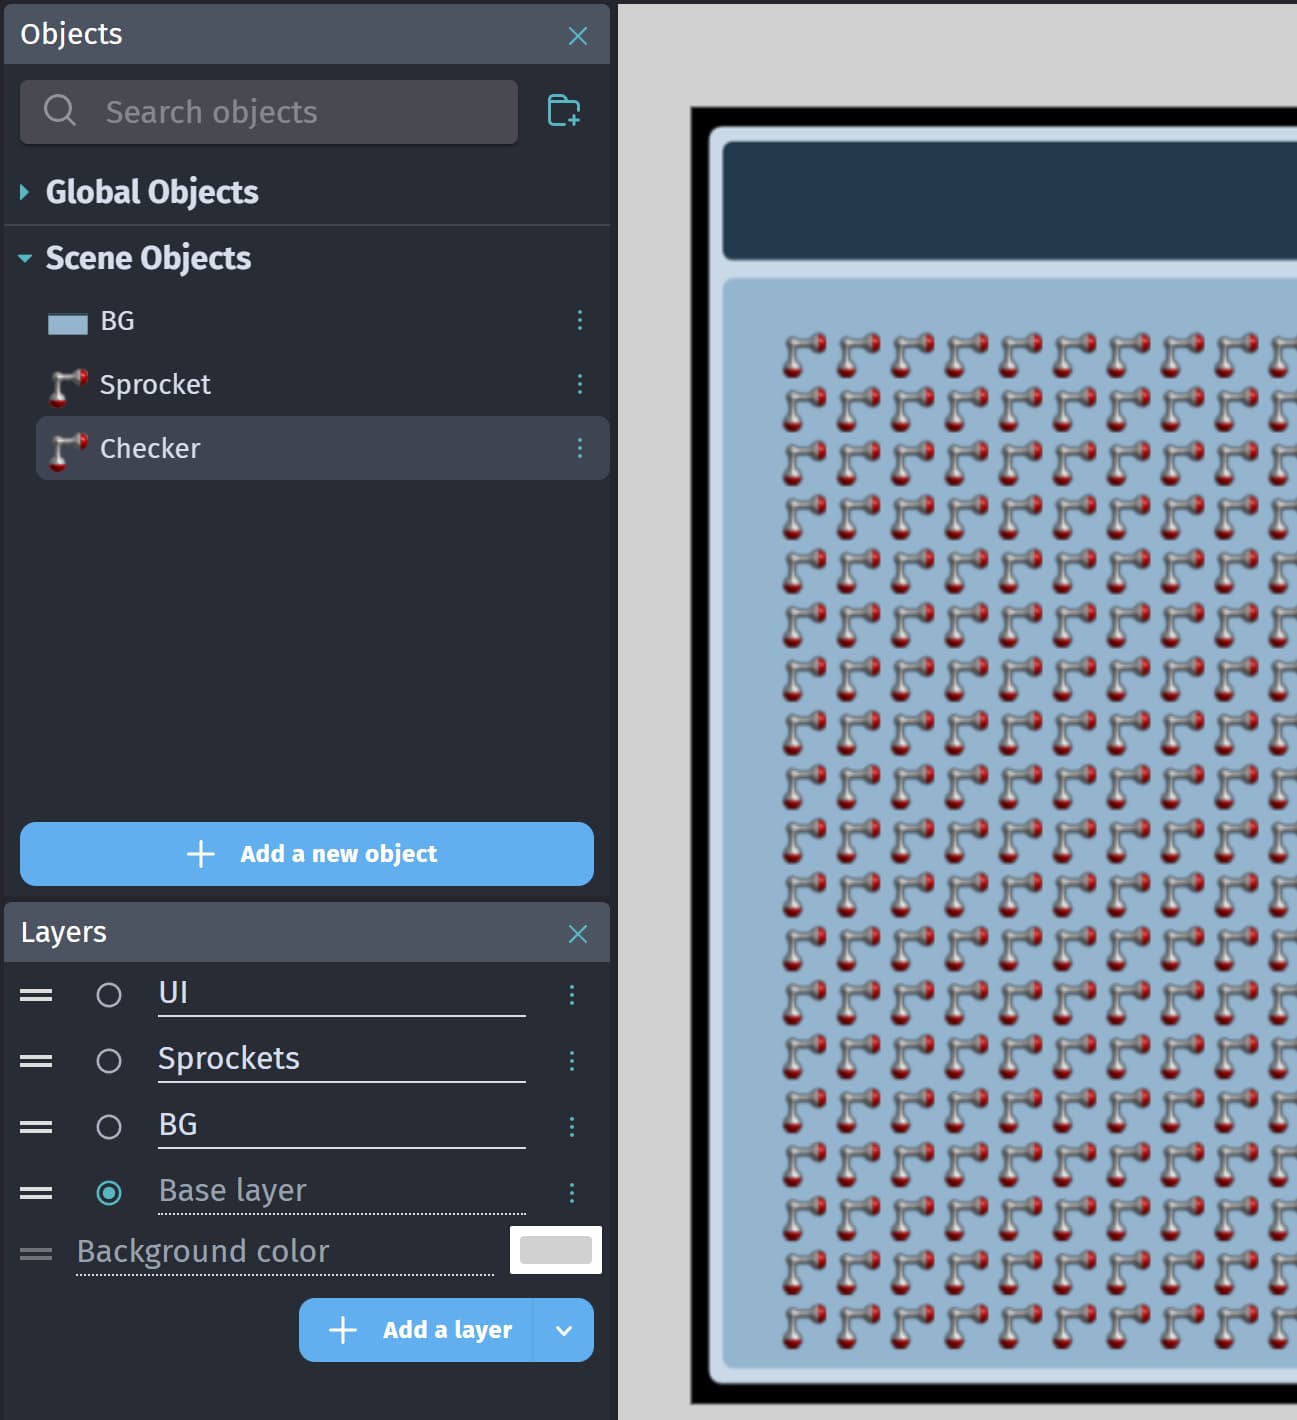1297x1420 pixels.
Task: Open the Checker object three-dot menu
Action: [580, 448]
